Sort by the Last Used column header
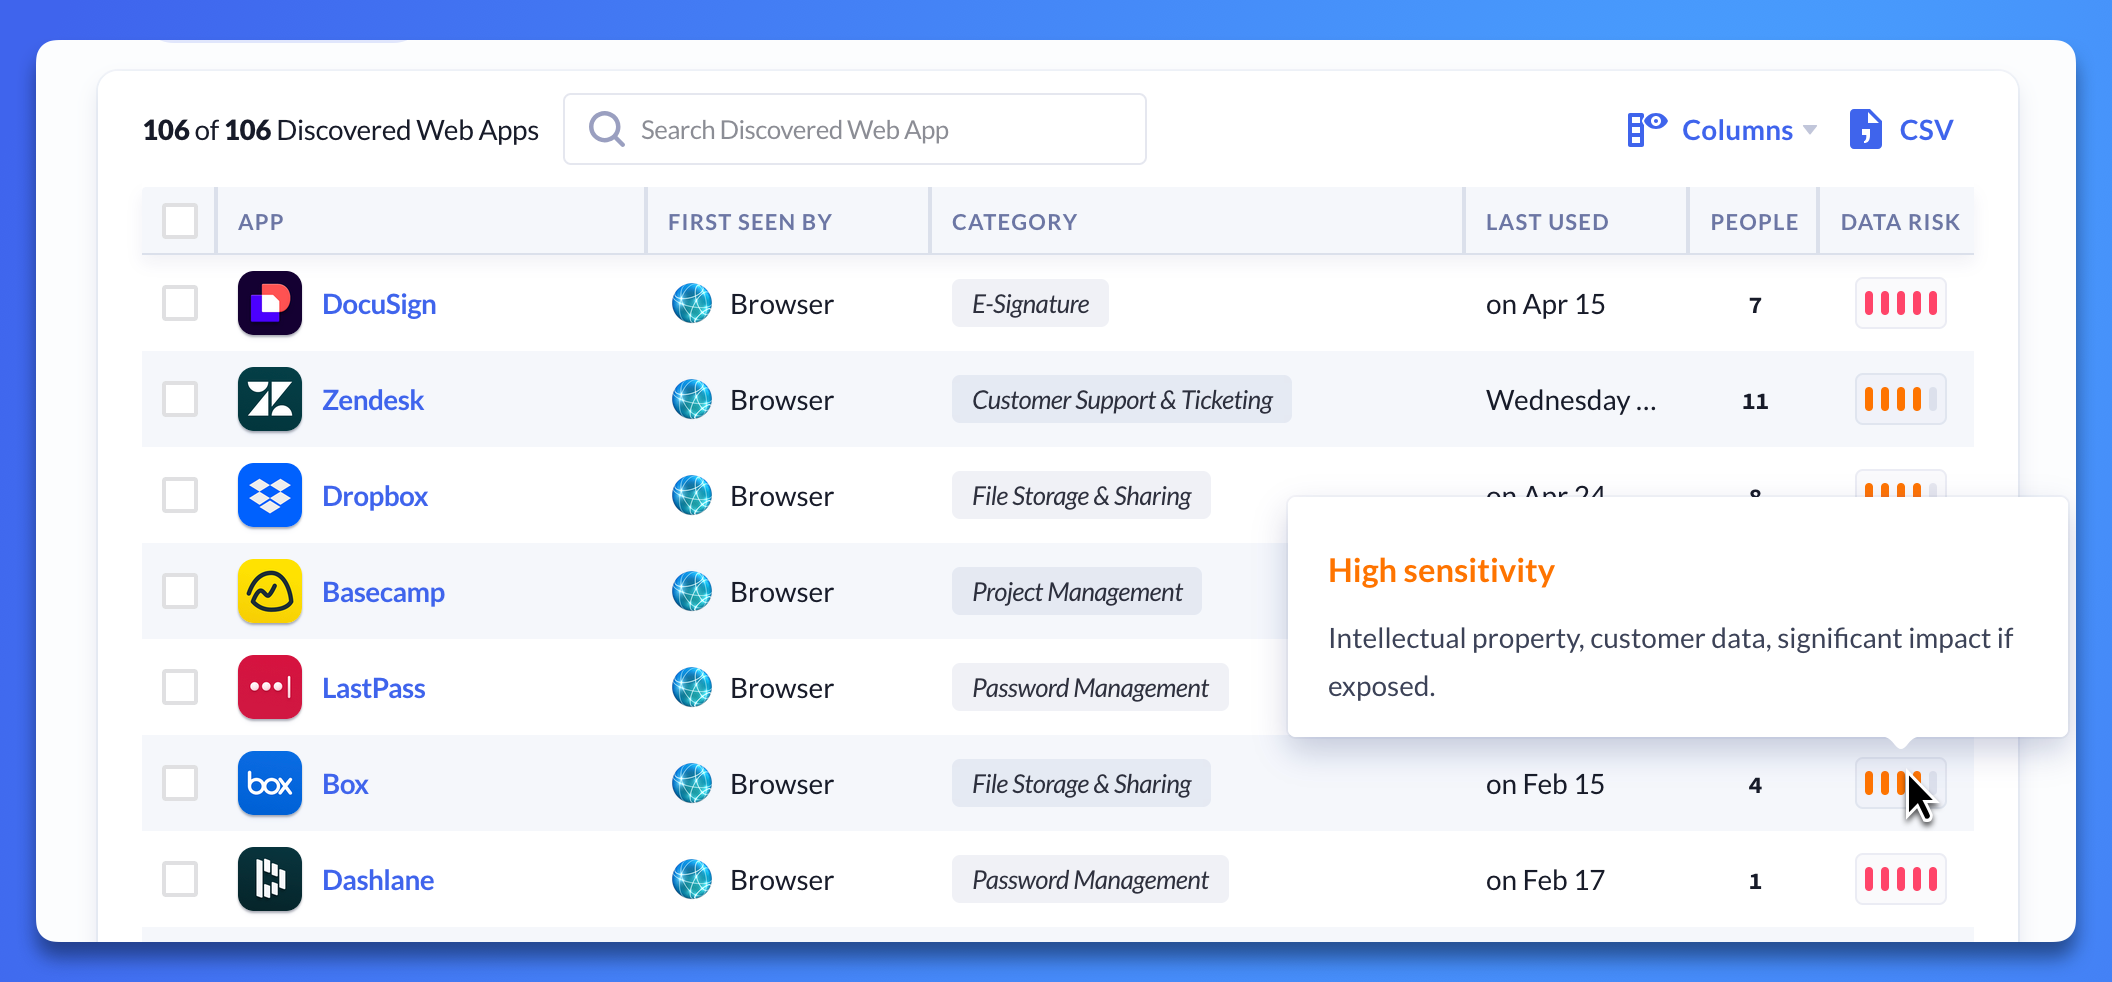Image resolution: width=2112 pixels, height=982 pixels. coord(1546,222)
